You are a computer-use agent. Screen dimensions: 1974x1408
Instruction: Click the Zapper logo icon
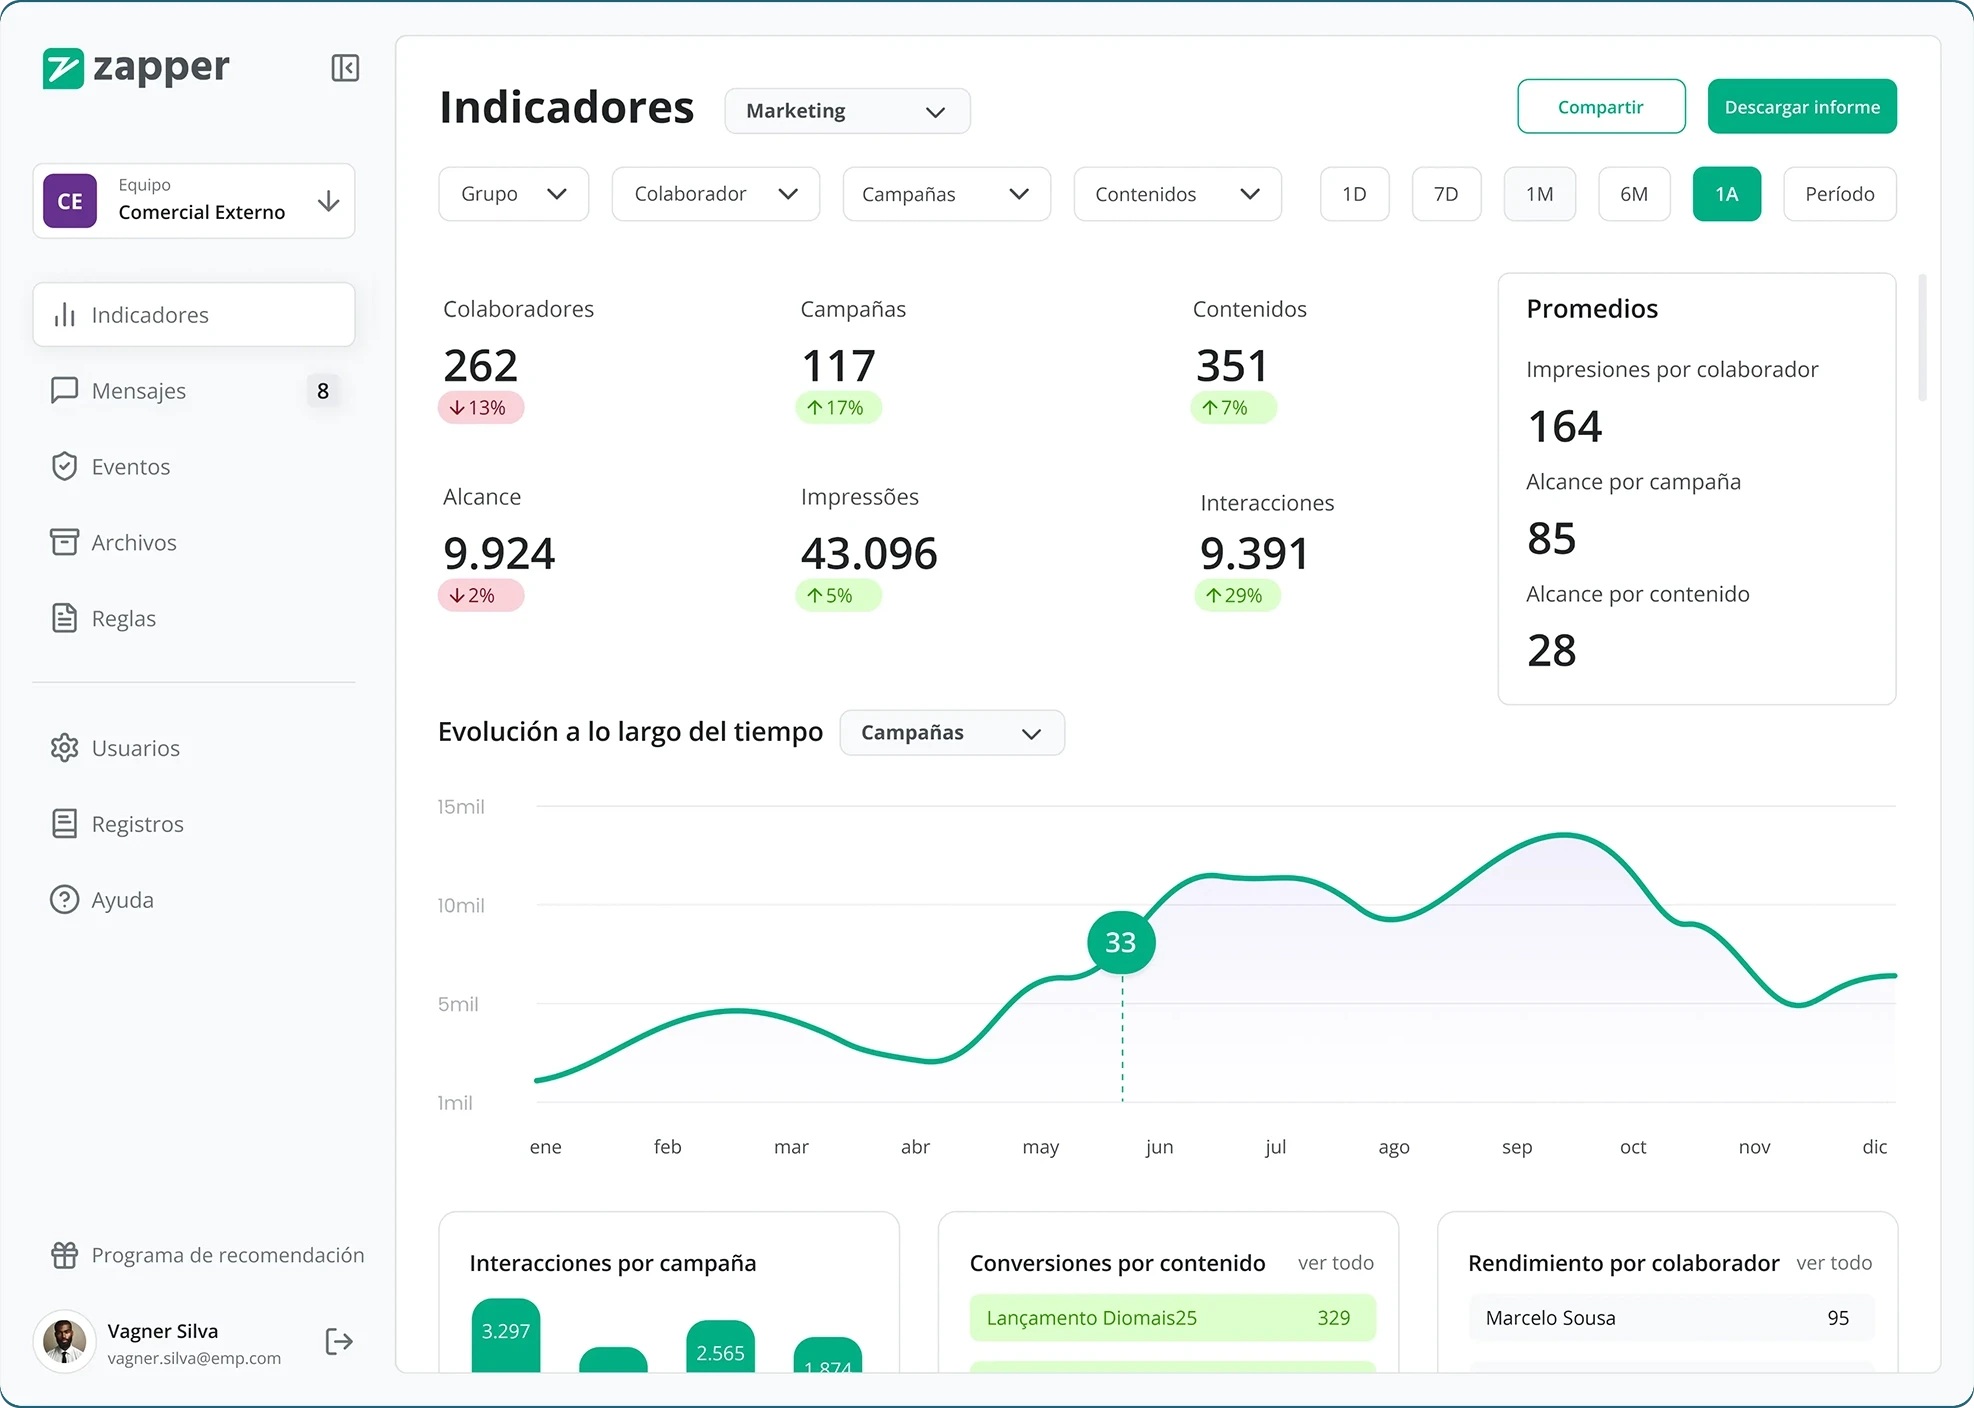pyautogui.click(x=63, y=68)
